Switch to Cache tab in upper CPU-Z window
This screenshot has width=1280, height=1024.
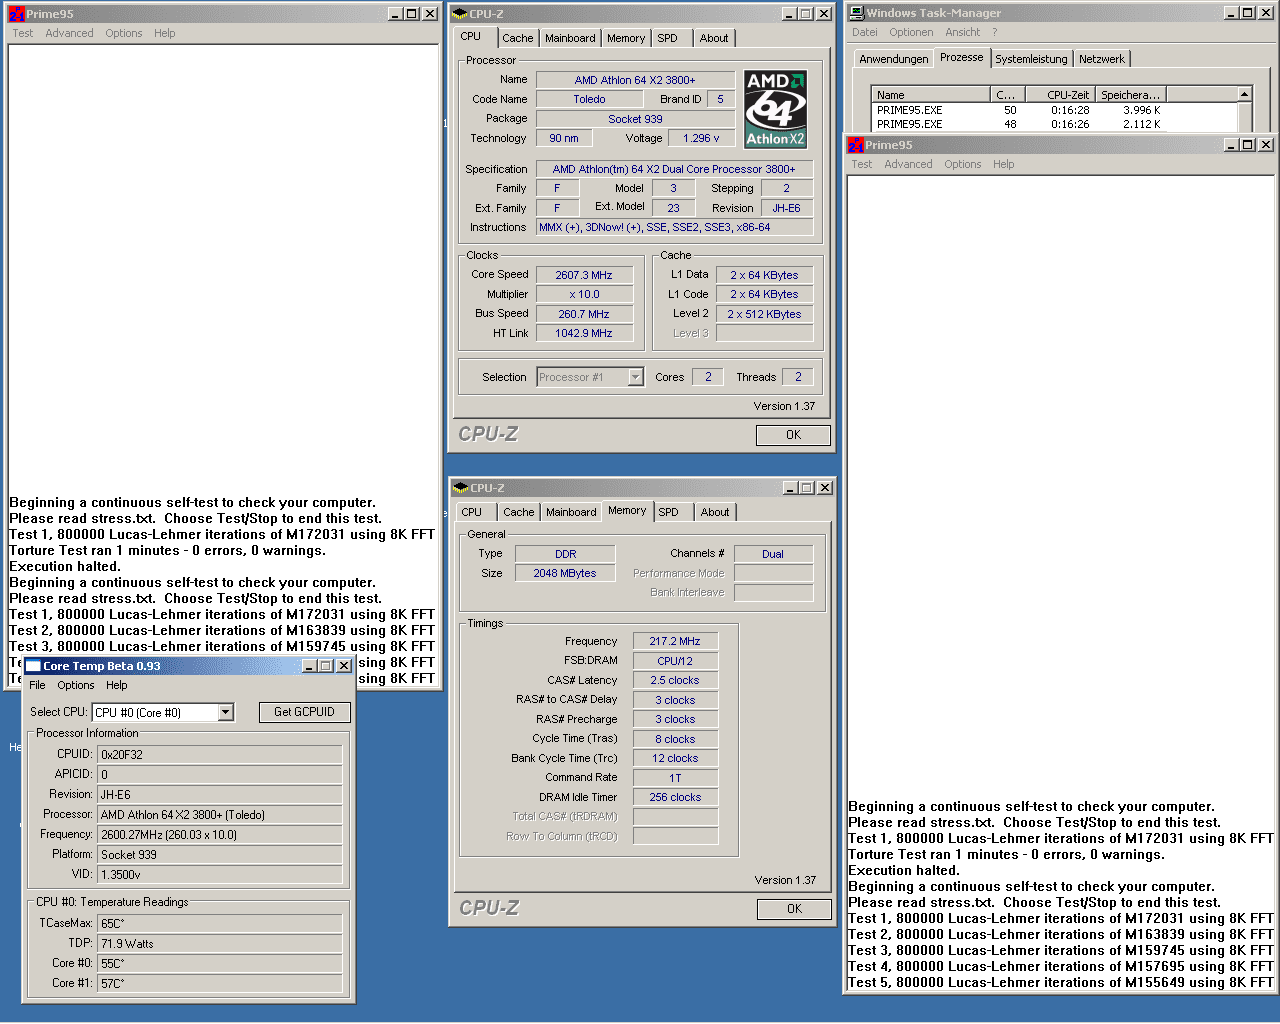[518, 38]
